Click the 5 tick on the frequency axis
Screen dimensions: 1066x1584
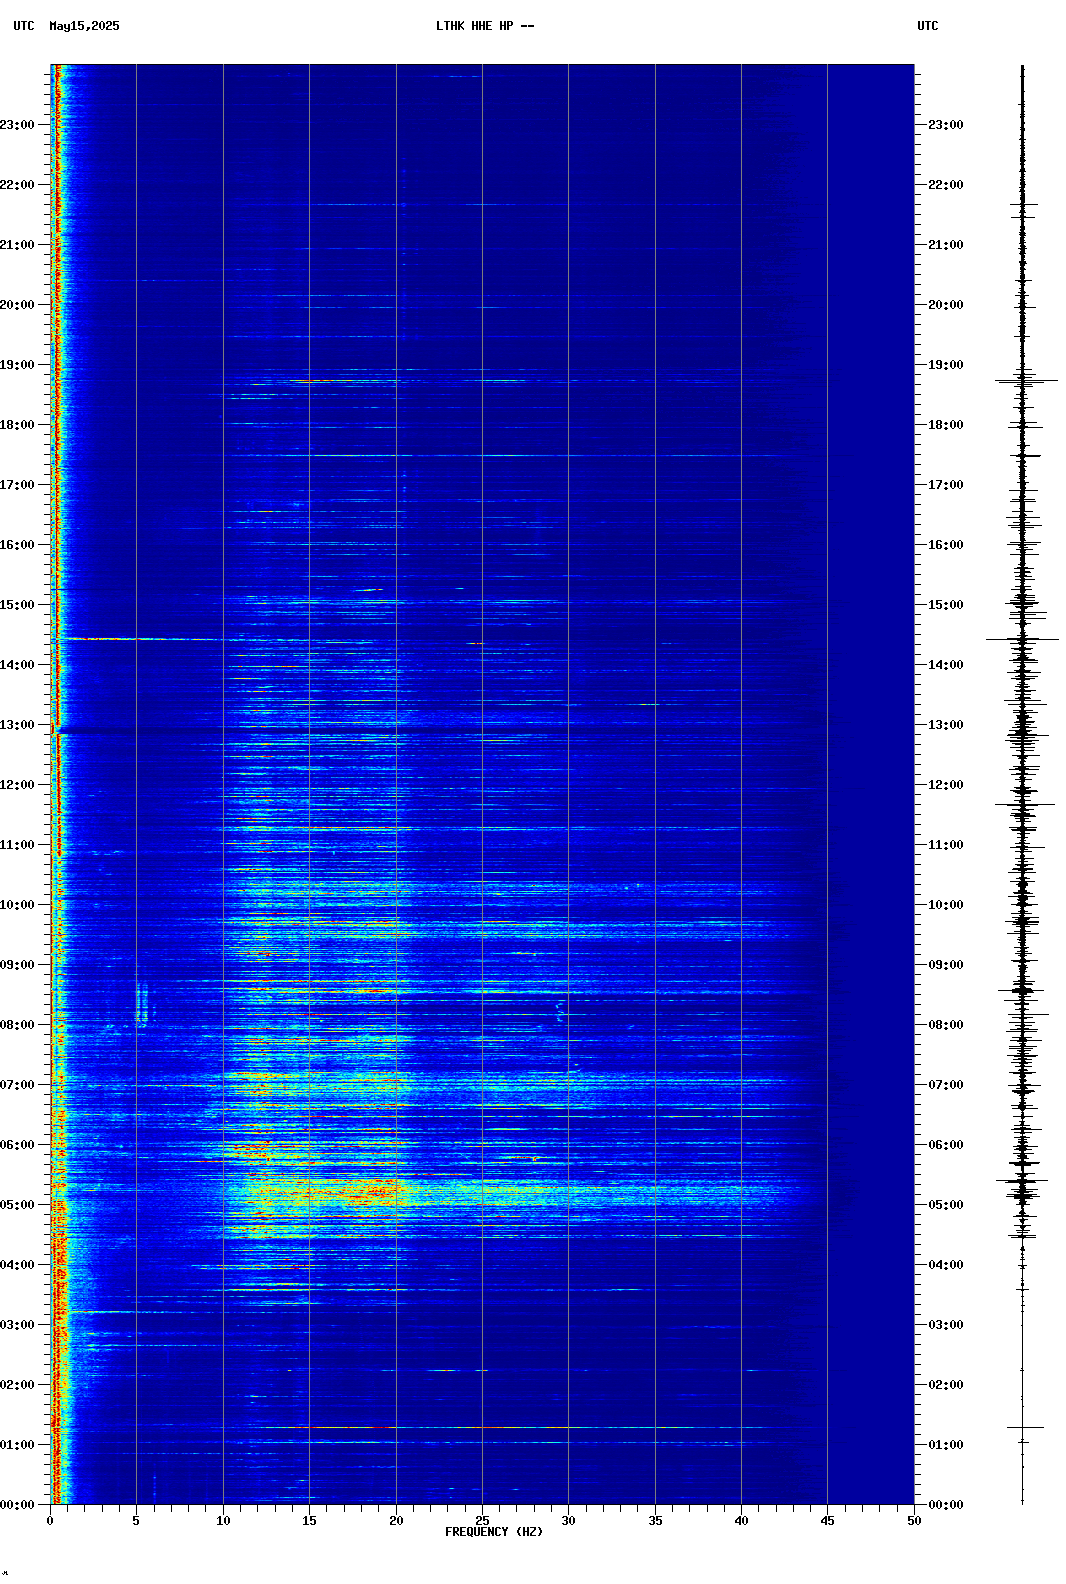coord(136,1521)
